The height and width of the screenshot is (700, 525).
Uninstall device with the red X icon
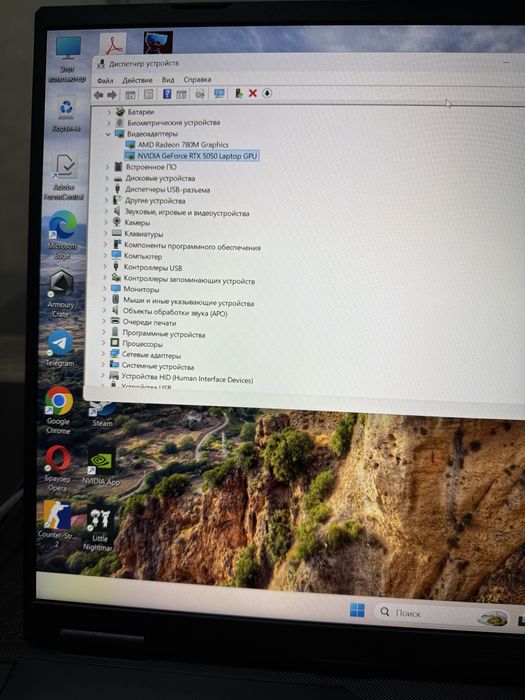click(x=253, y=93)
